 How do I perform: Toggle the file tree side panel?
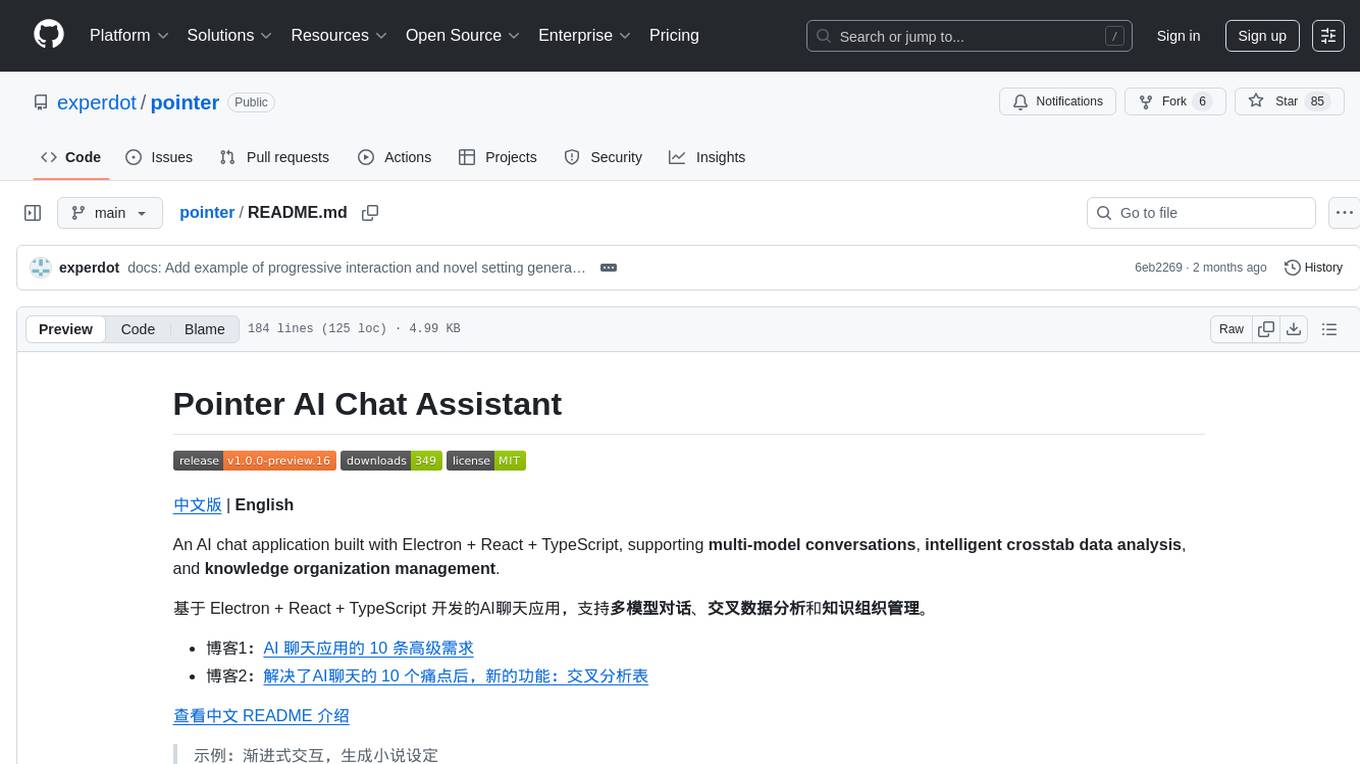(x=33, y=213)
